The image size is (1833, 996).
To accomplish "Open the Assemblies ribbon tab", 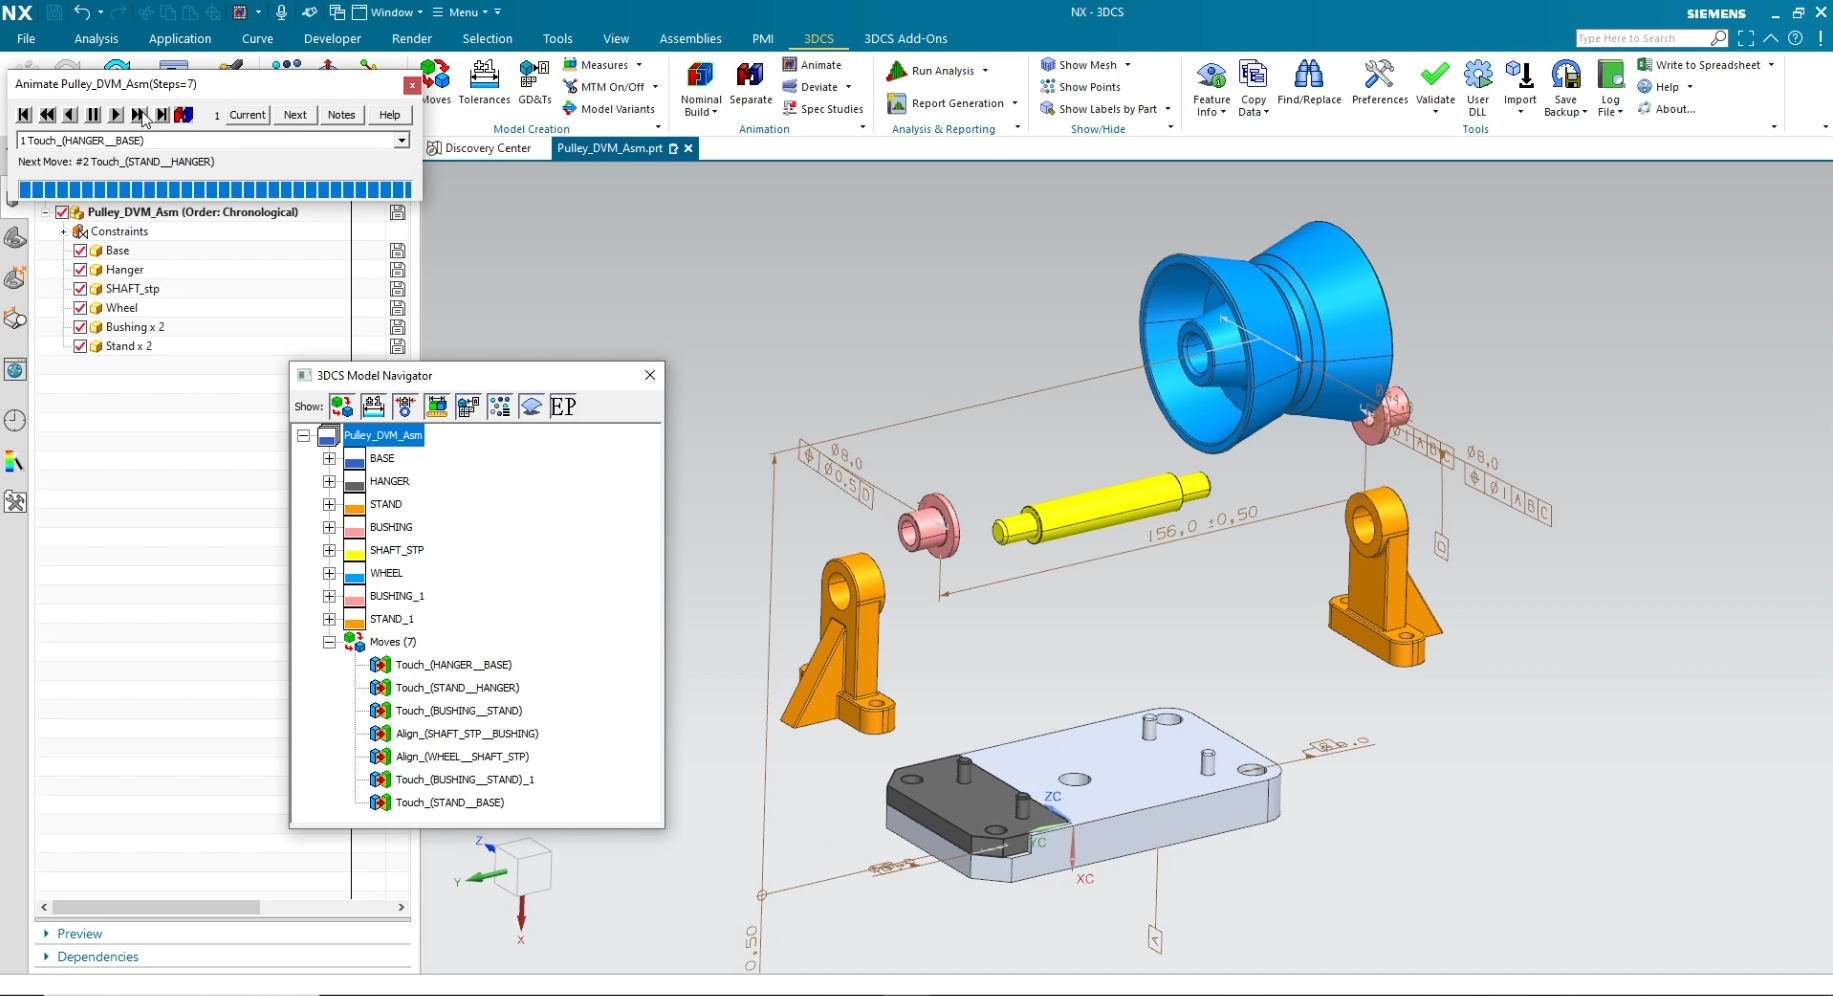I will tap(690, 39).
